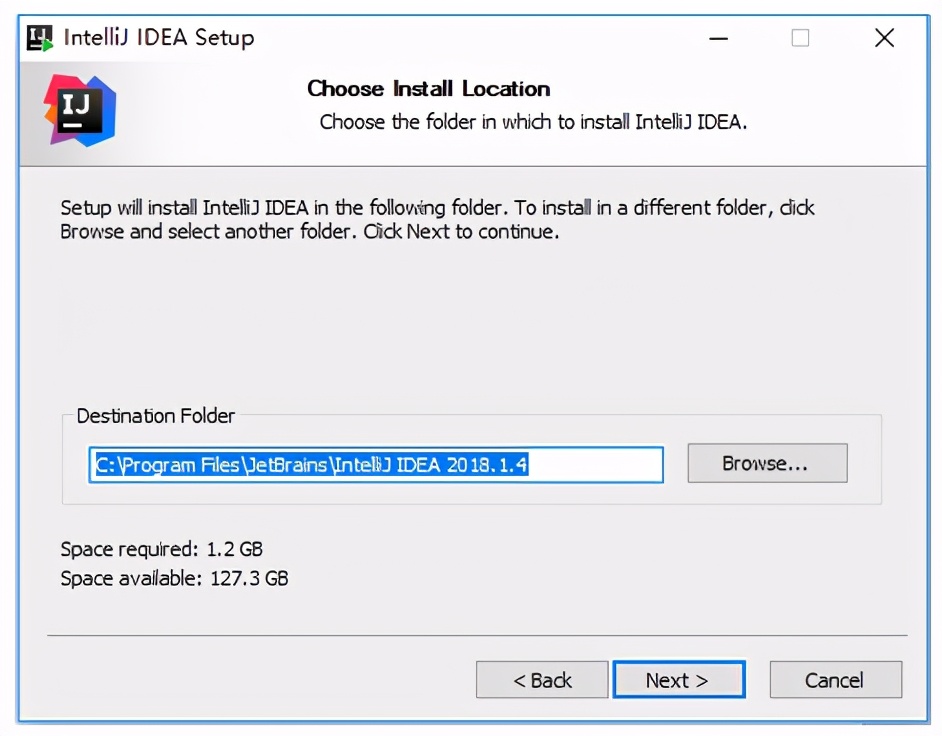Minimize the IntelliJ IDEA Setup window
The height and width of the screenshot is (736, 942).
[x=718, y=38]
